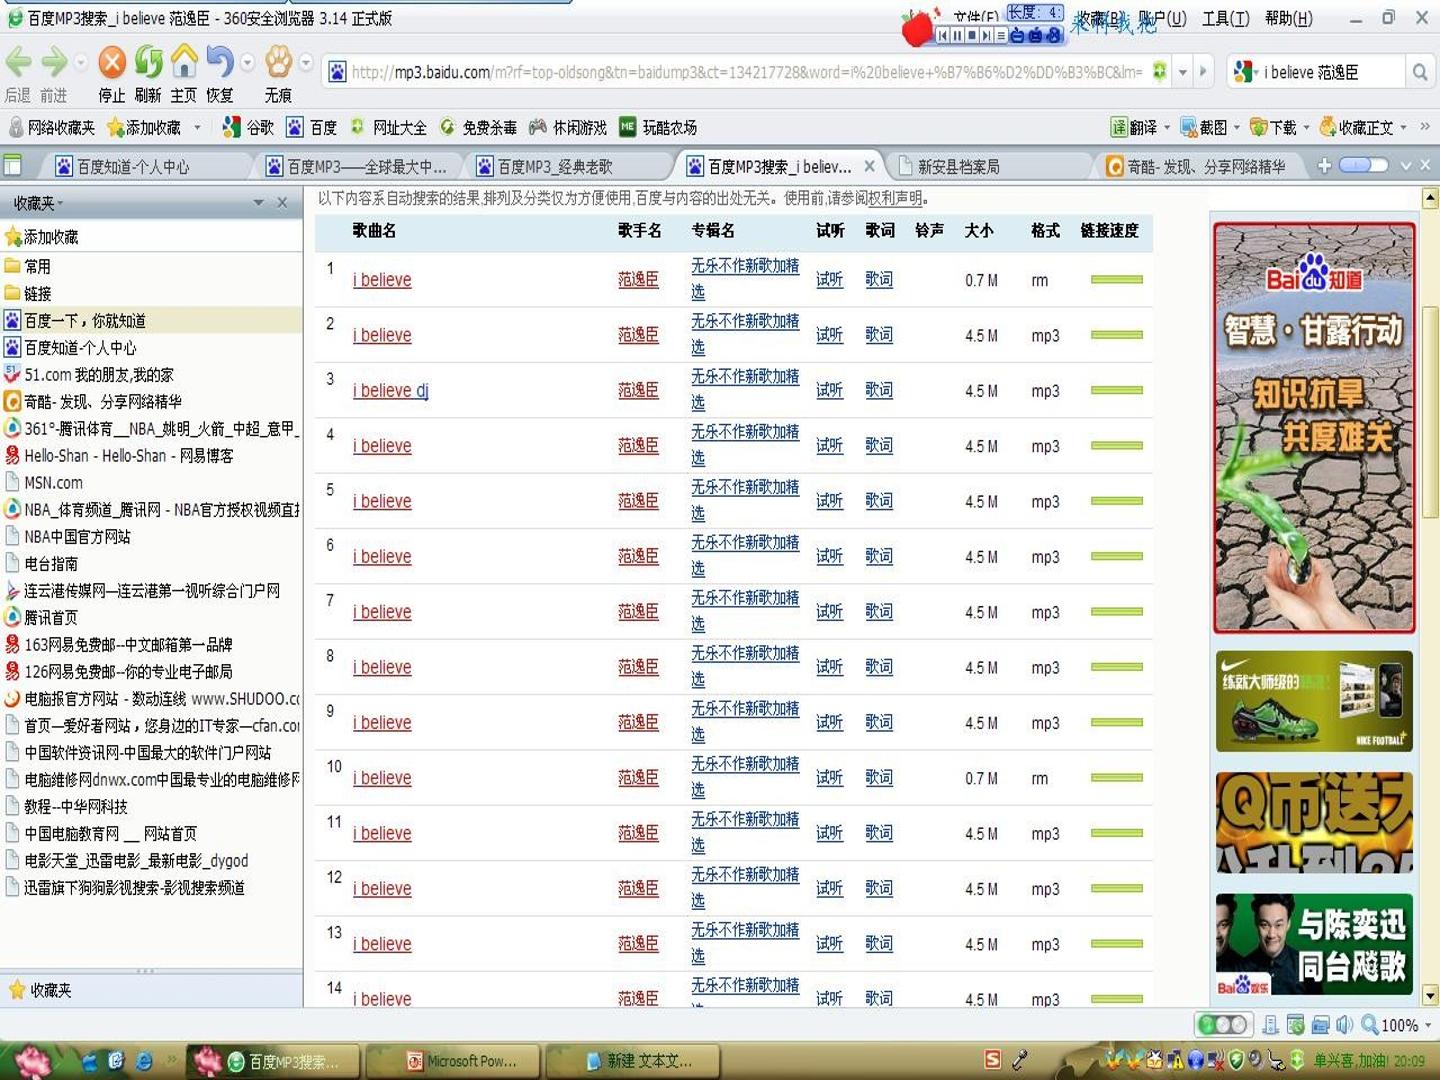Click green shield icon in address bar
Screen dimensions: 1440x1080
[x=1159, y=72]
